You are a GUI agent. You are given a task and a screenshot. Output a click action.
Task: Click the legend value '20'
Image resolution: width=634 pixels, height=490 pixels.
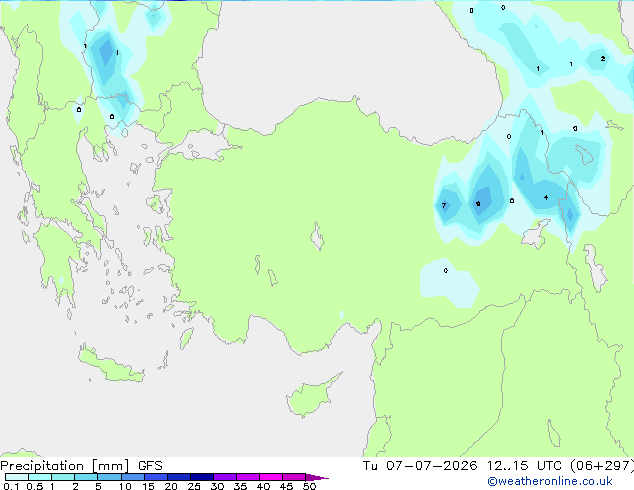coord(171,486)
